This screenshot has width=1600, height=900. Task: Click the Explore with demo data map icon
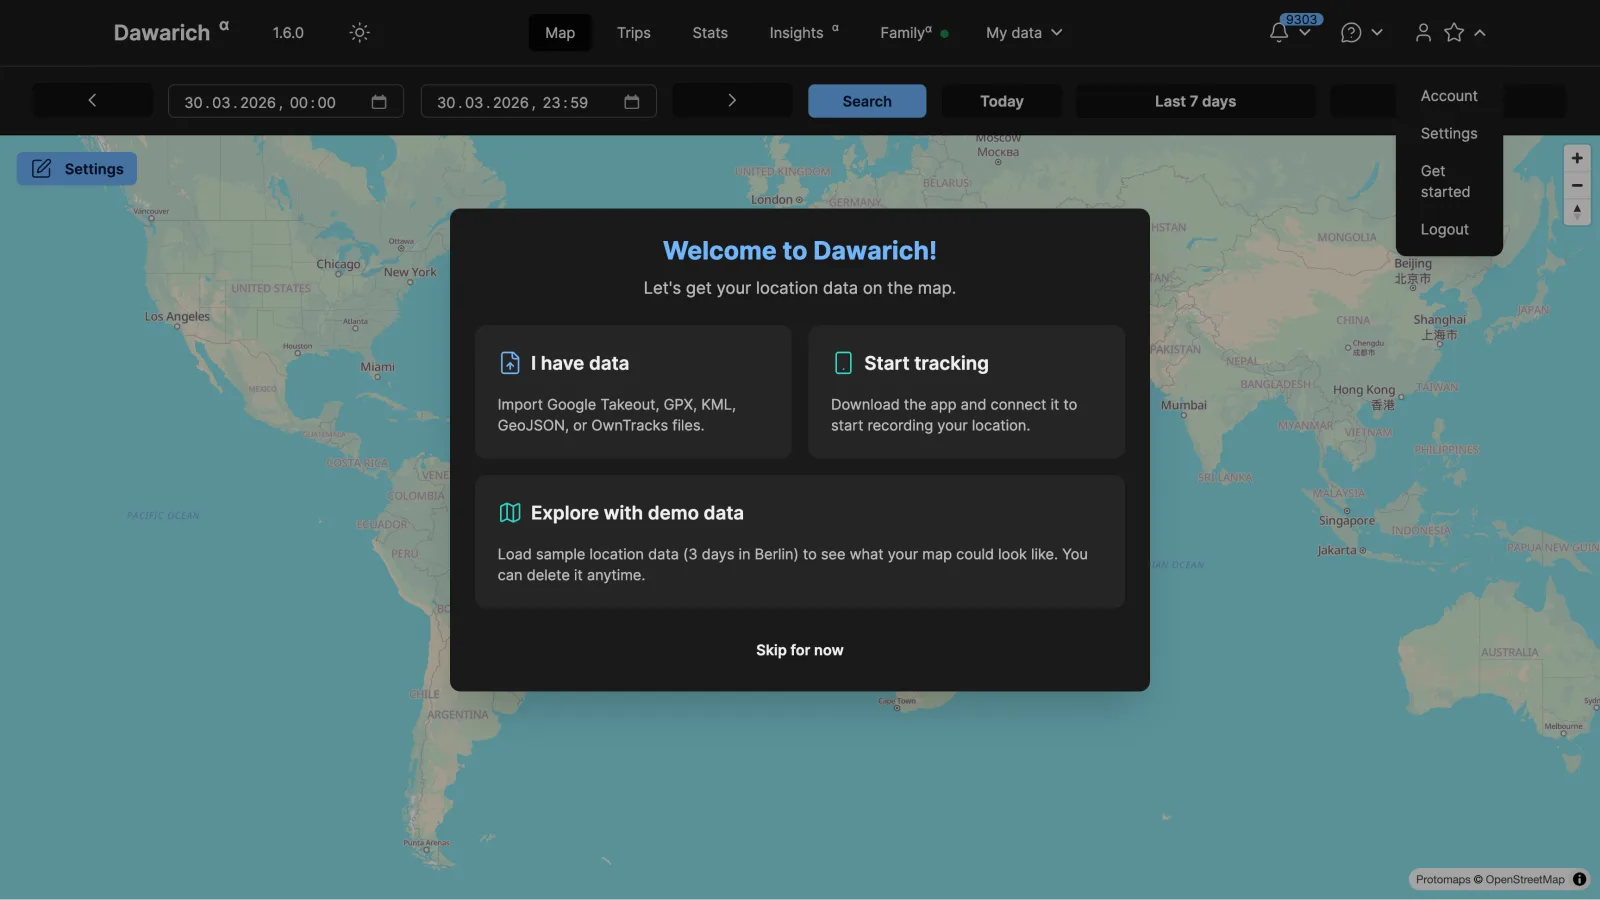510,513
